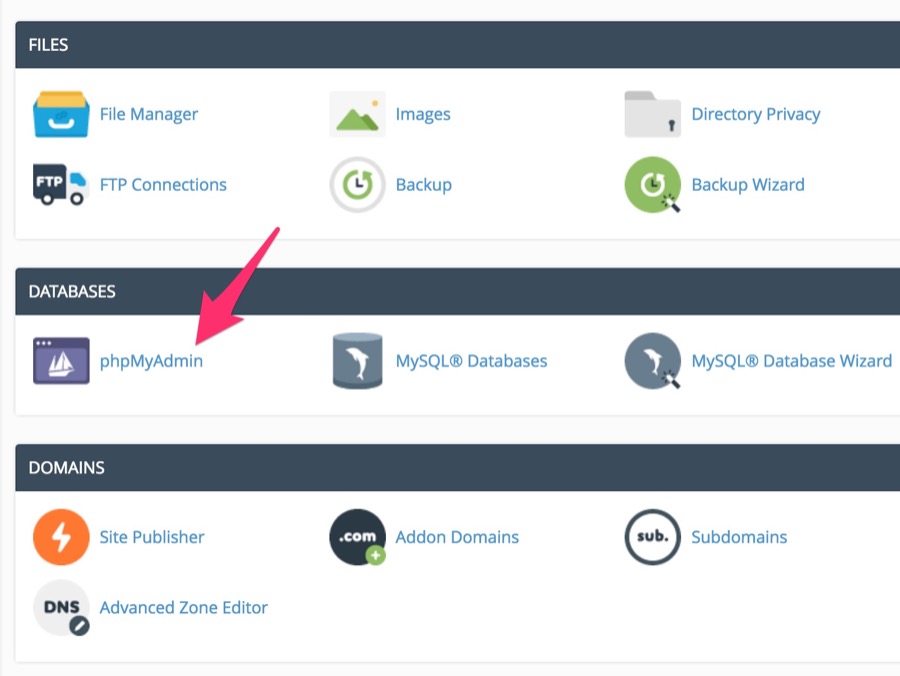Launch the Backup Wizard link
Image resolution: width=900 pixels, height=676 pixels.
pyautogui.click(x=748, y=185)
